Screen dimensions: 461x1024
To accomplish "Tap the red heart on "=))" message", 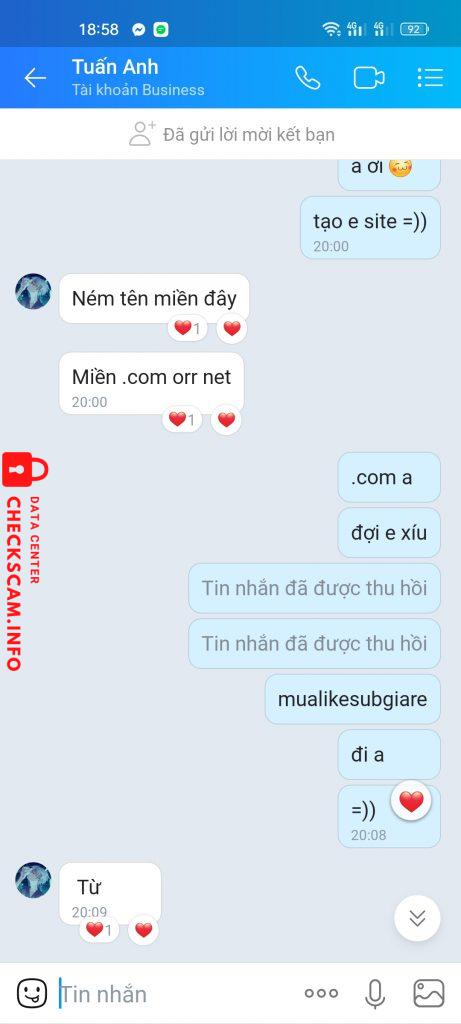I will click(411, 801).
